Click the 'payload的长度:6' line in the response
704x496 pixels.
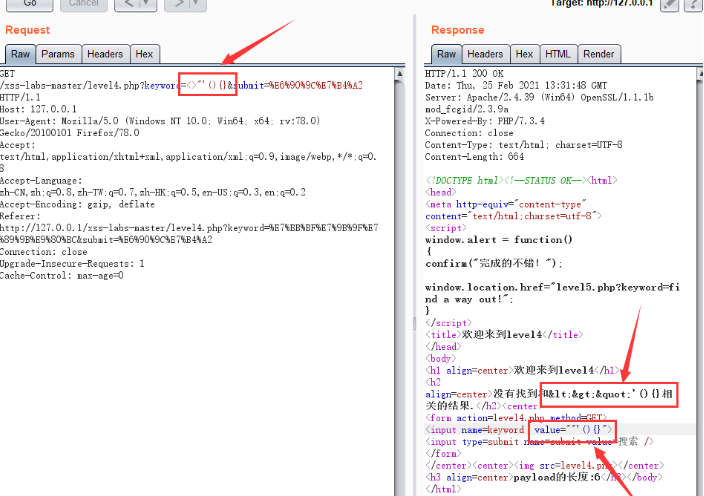click(544, 477)
